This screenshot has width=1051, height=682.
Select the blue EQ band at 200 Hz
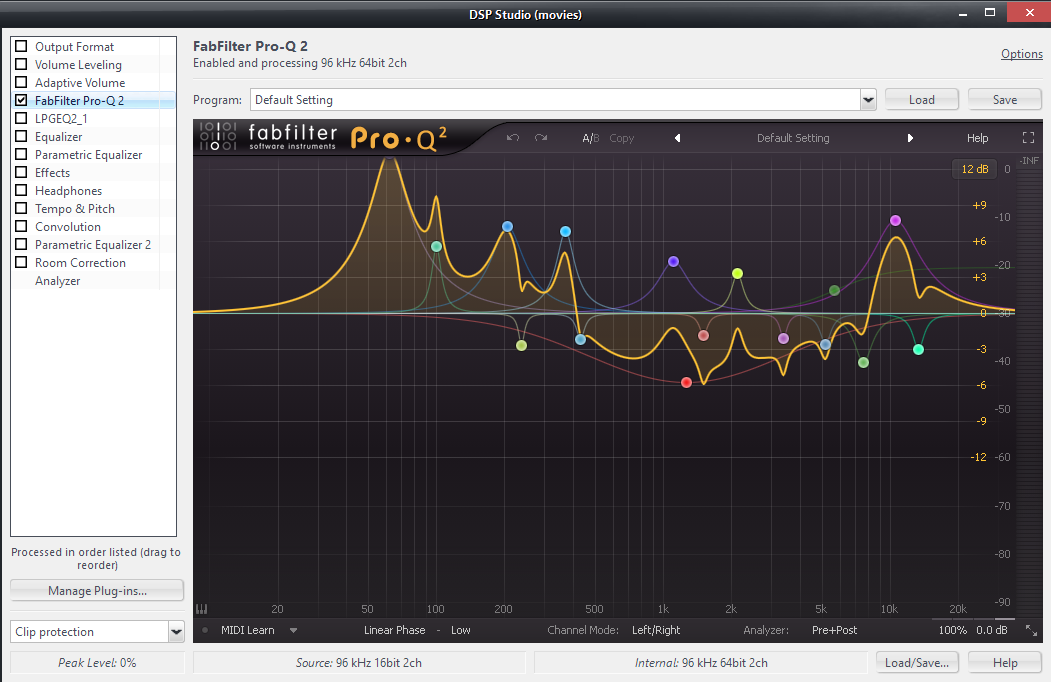click(x=507, y=227)
